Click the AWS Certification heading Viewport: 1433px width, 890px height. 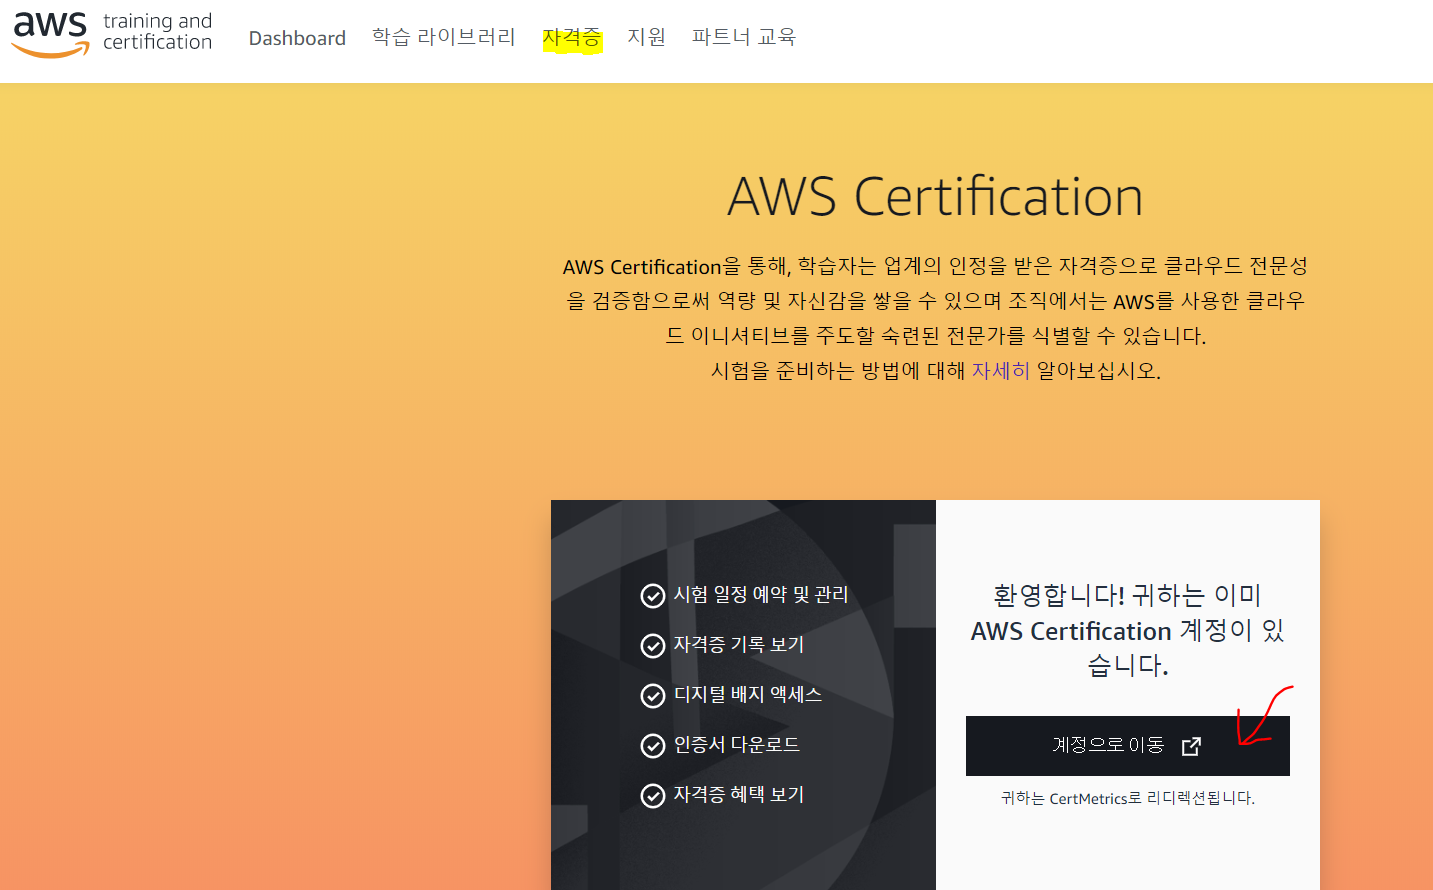[936, 197]
